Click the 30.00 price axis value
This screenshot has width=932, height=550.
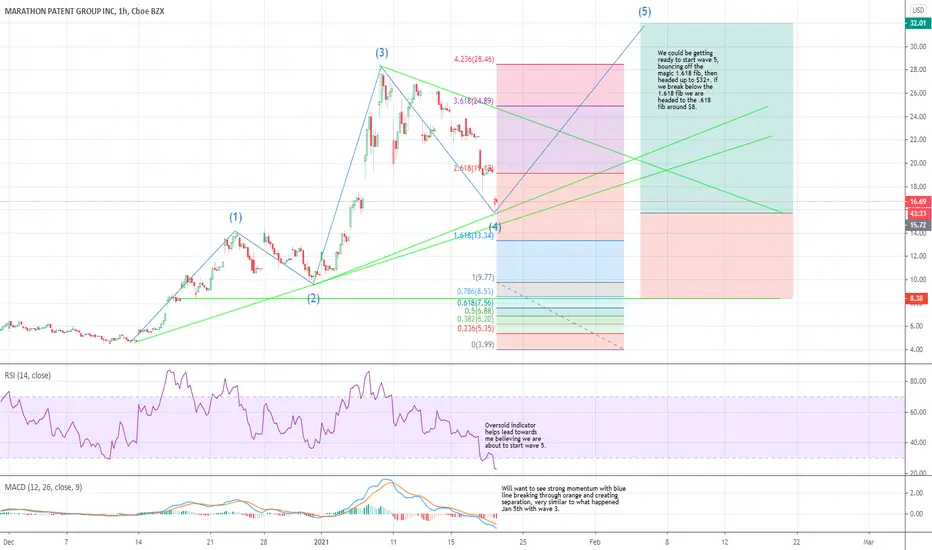click(x=918, y=46)
